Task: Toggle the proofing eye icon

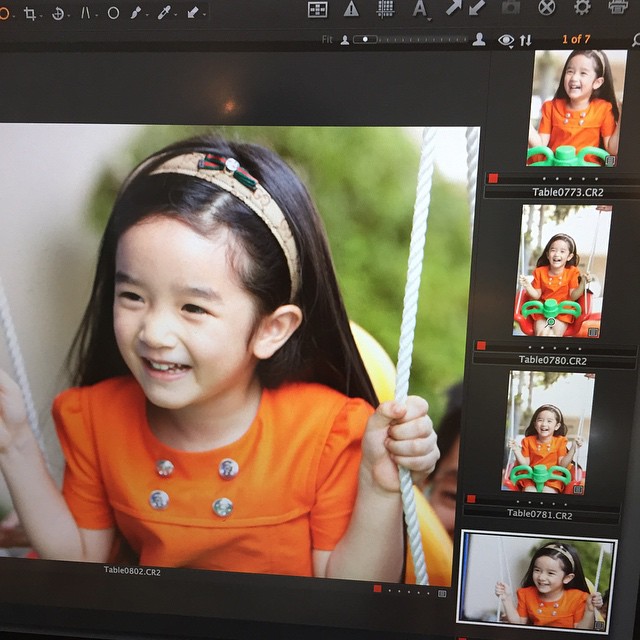Action: click(506, 40)
